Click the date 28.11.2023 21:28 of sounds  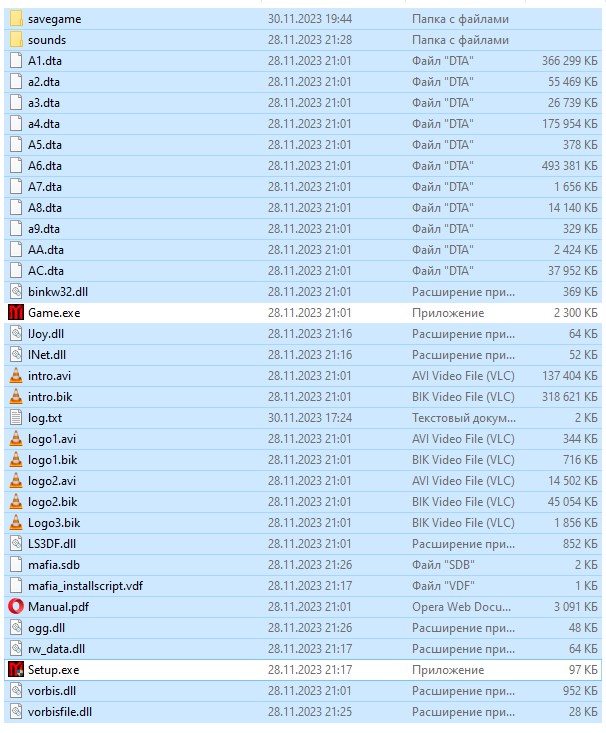click(x=310, y=40)
